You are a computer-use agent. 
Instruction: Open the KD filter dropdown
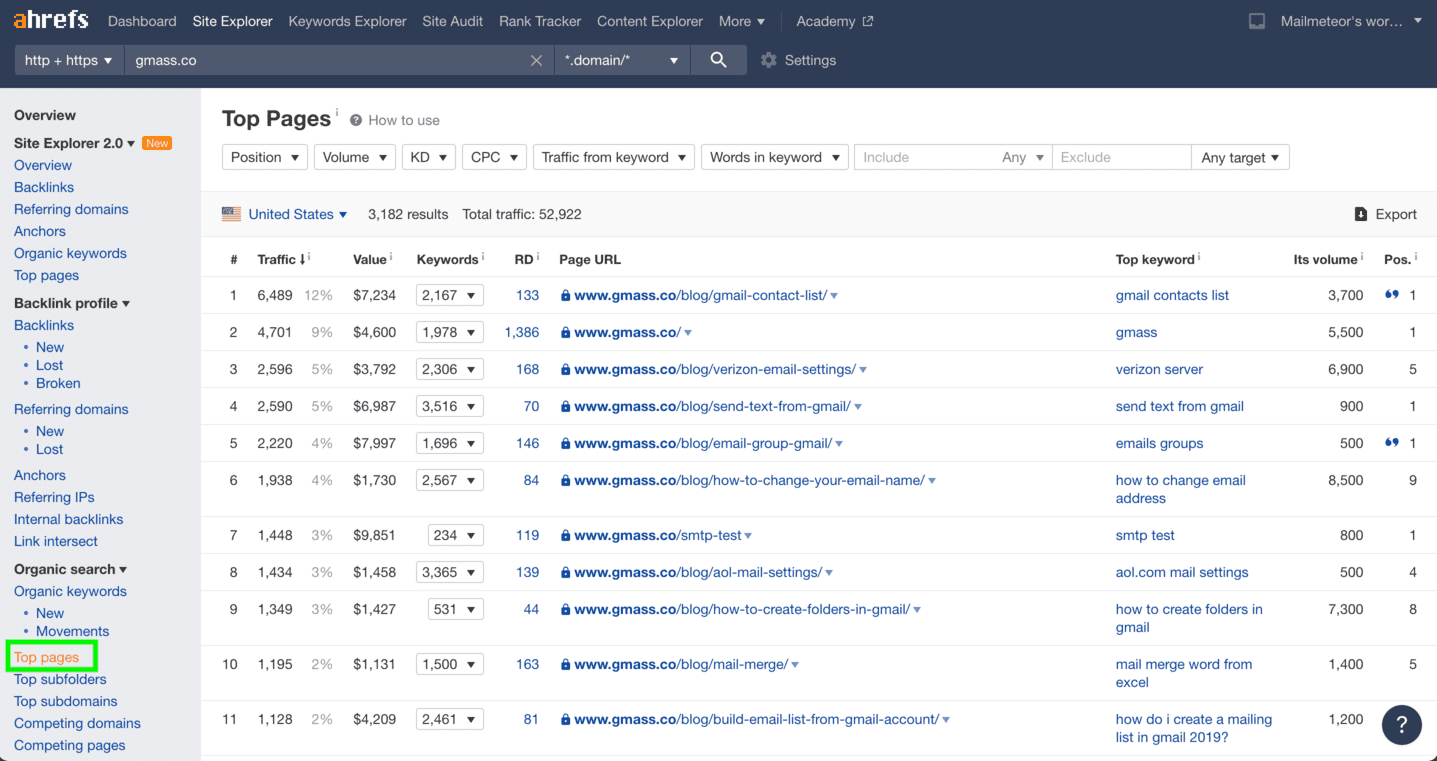pyautogui.click(x=429, y=157)
